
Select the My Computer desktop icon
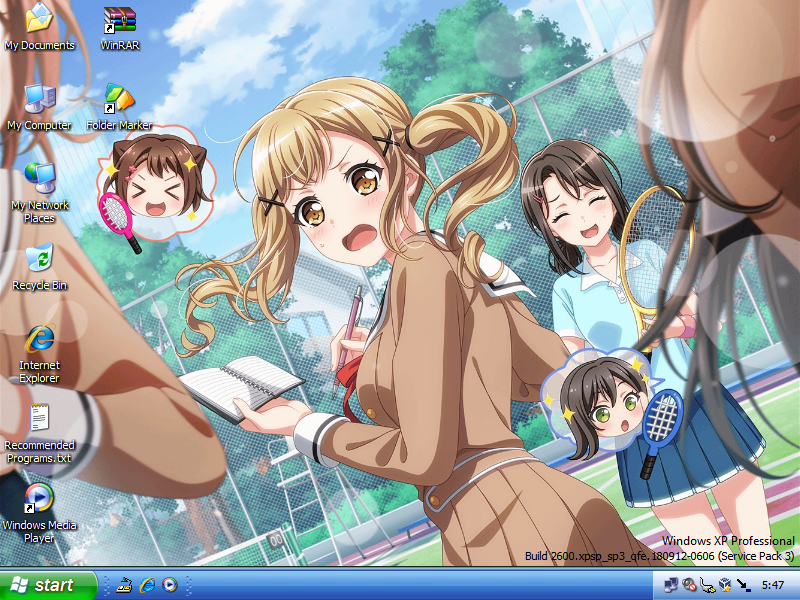(x=39, y=107)
